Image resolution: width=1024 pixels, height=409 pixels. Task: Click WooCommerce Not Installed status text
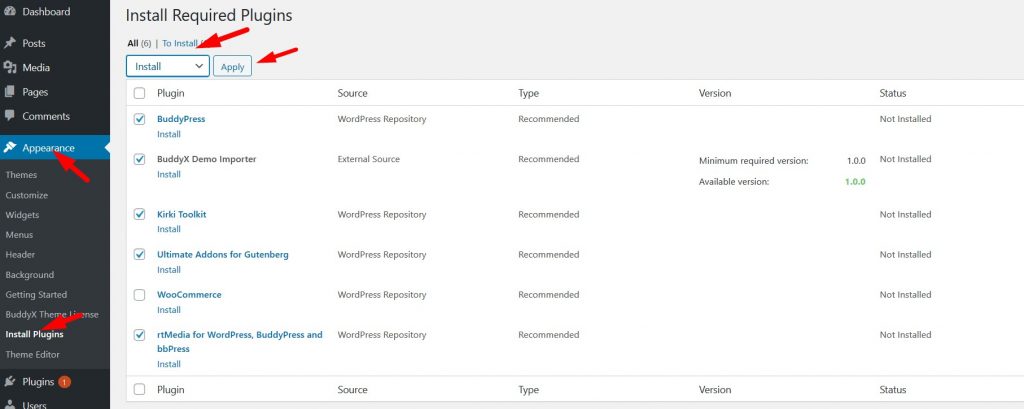point(905,295)
